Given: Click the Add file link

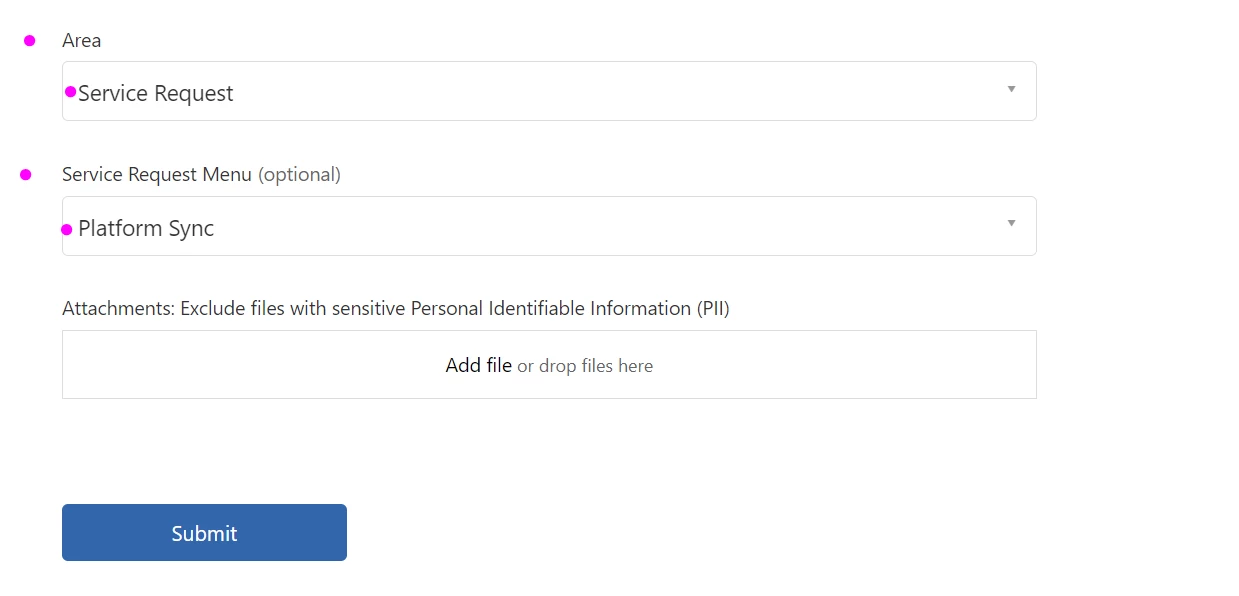Looking at the screenshot, I should pyautogui.click(x=478, y=366).
